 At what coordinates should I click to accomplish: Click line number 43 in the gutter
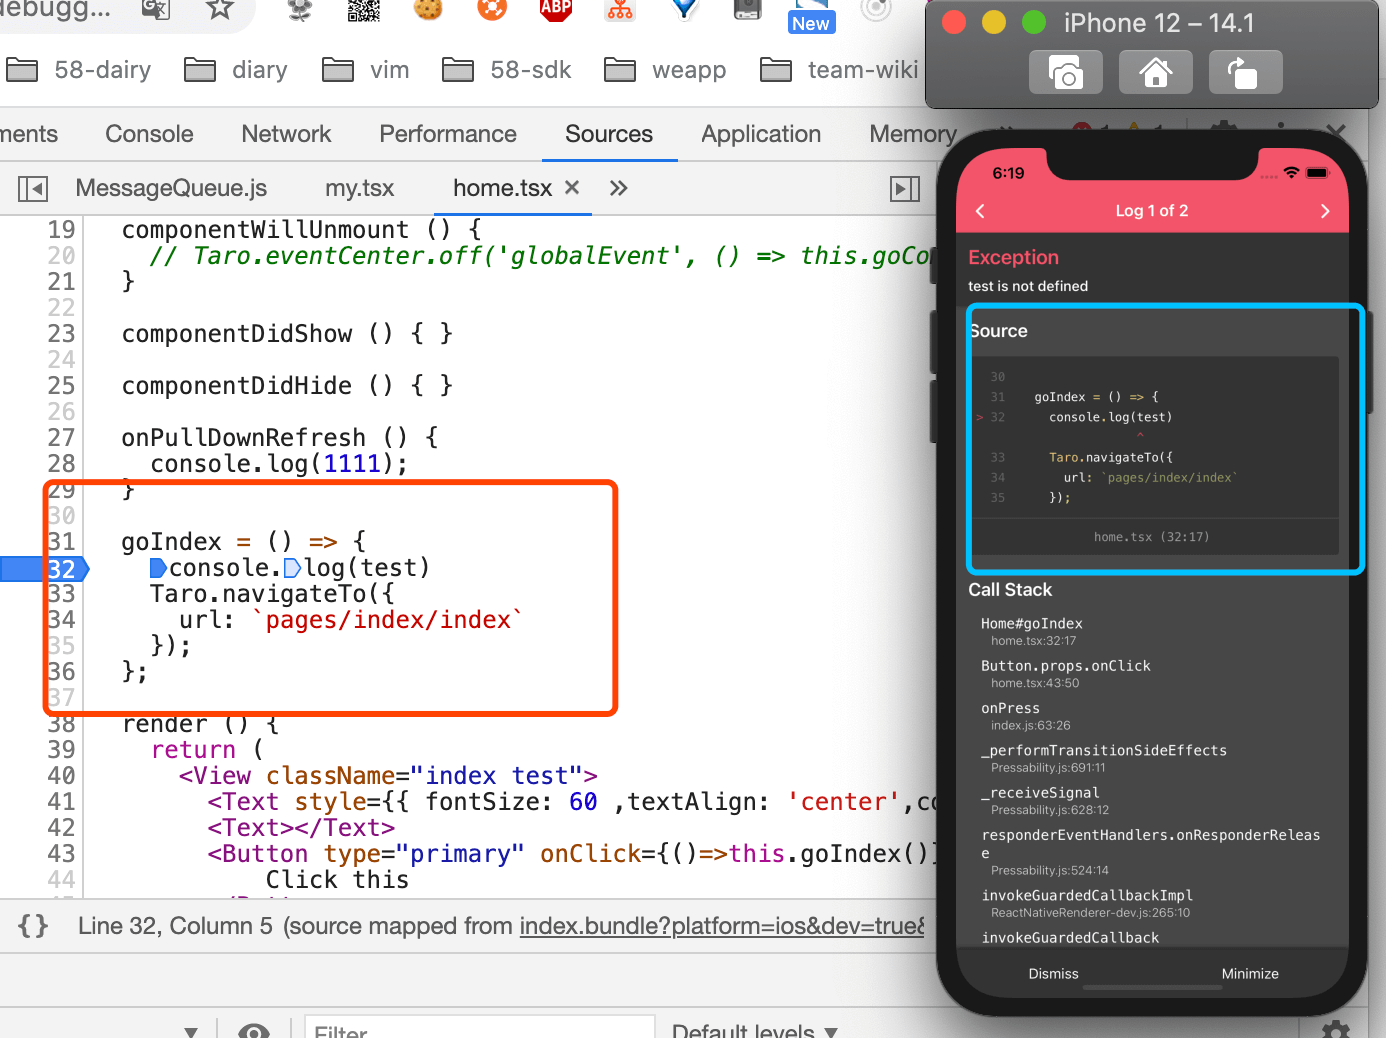(61, 854)
